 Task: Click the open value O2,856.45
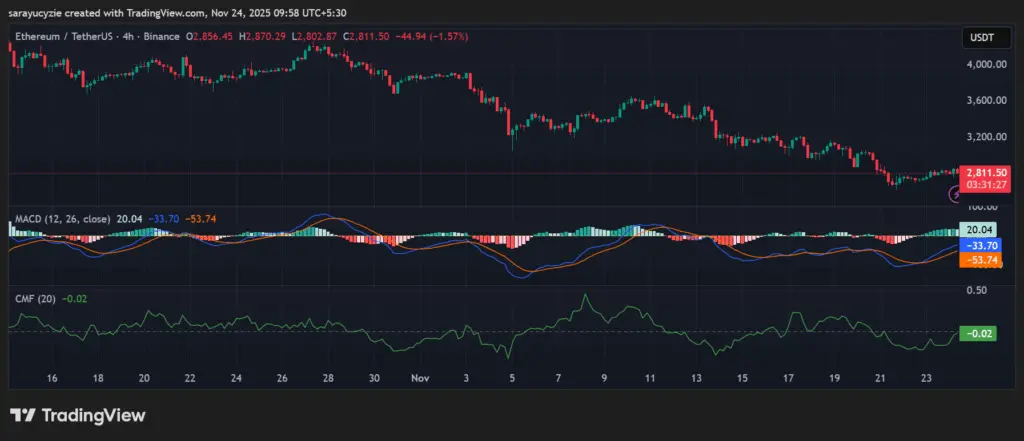(210, 37)
